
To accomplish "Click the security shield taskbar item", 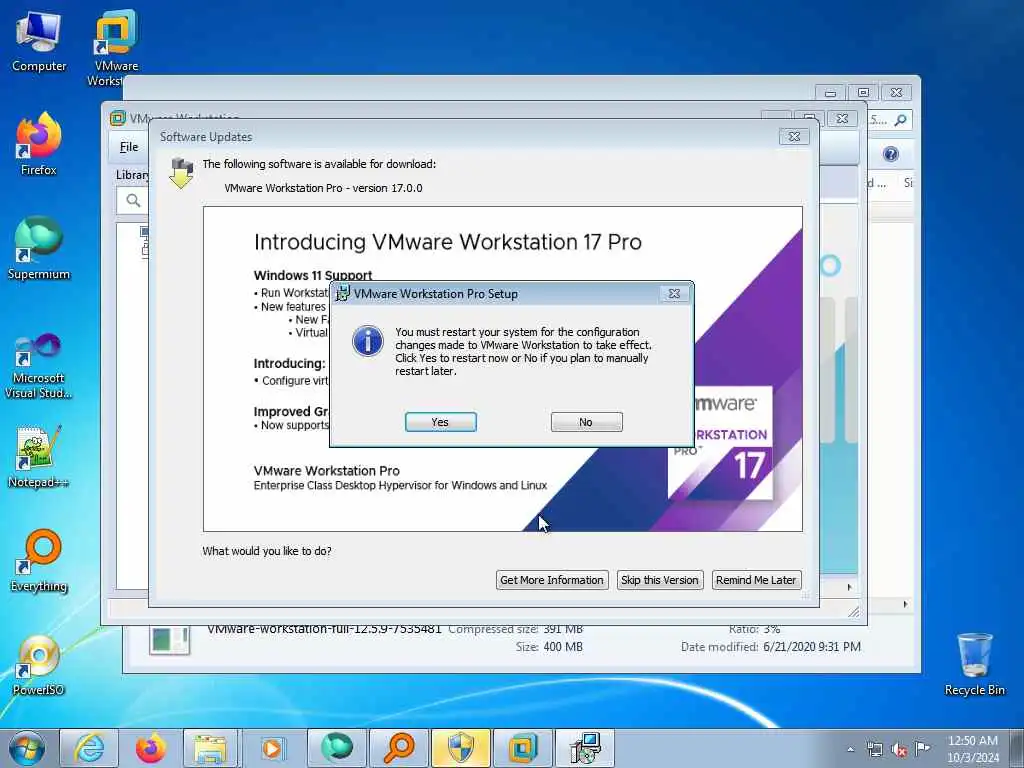I will [x=460, y=748].
